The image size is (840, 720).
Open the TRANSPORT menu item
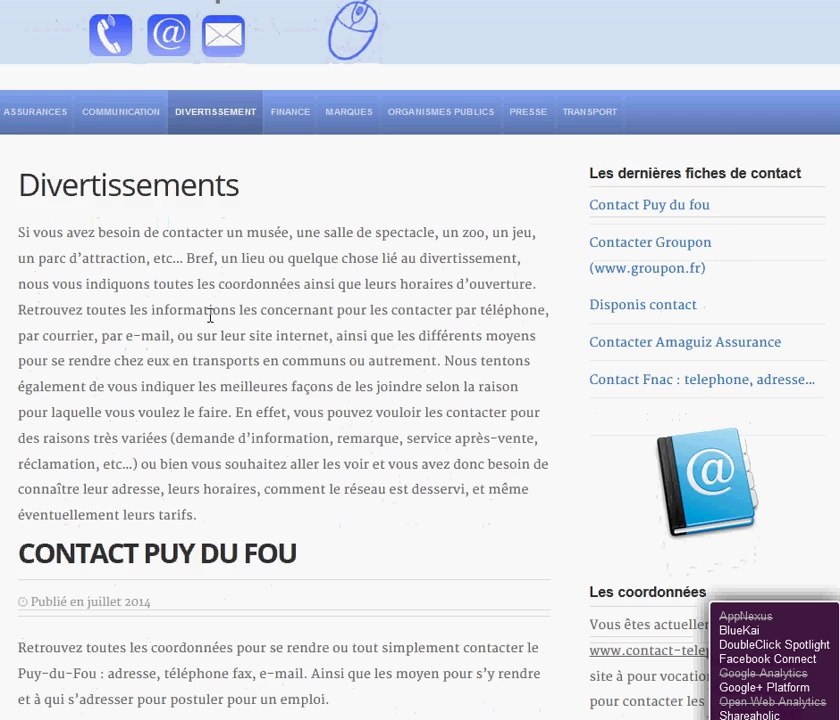pyautogui.click(x=590, y=112)
